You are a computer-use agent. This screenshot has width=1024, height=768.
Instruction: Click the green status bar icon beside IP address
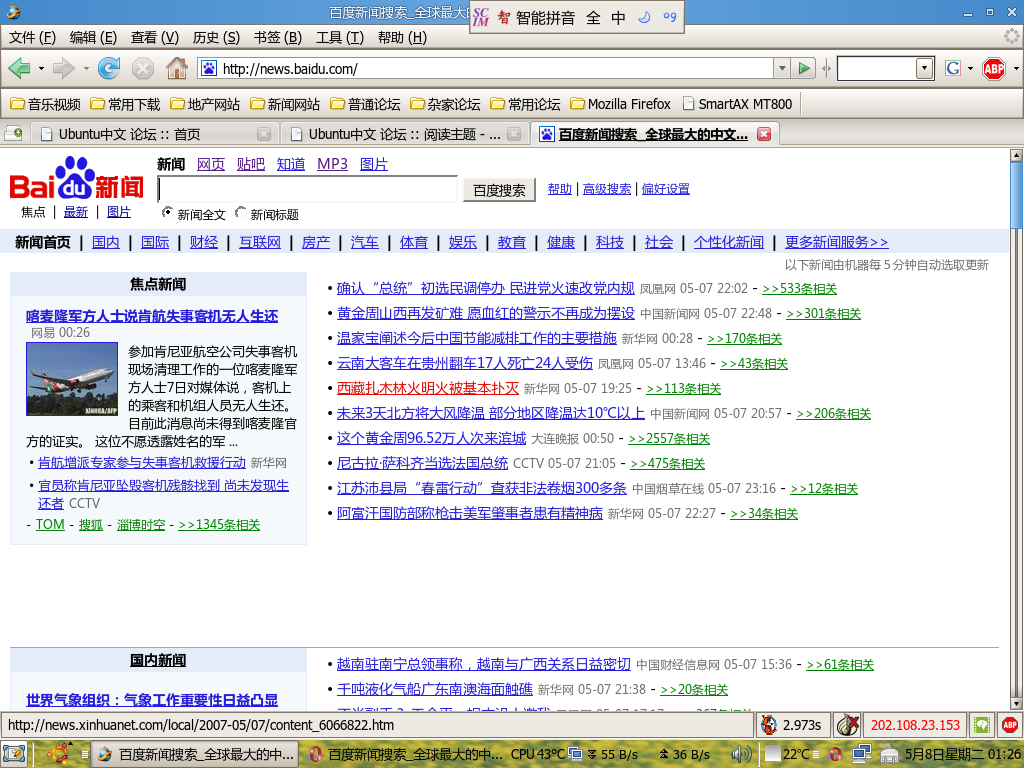(x=981, y=725)
